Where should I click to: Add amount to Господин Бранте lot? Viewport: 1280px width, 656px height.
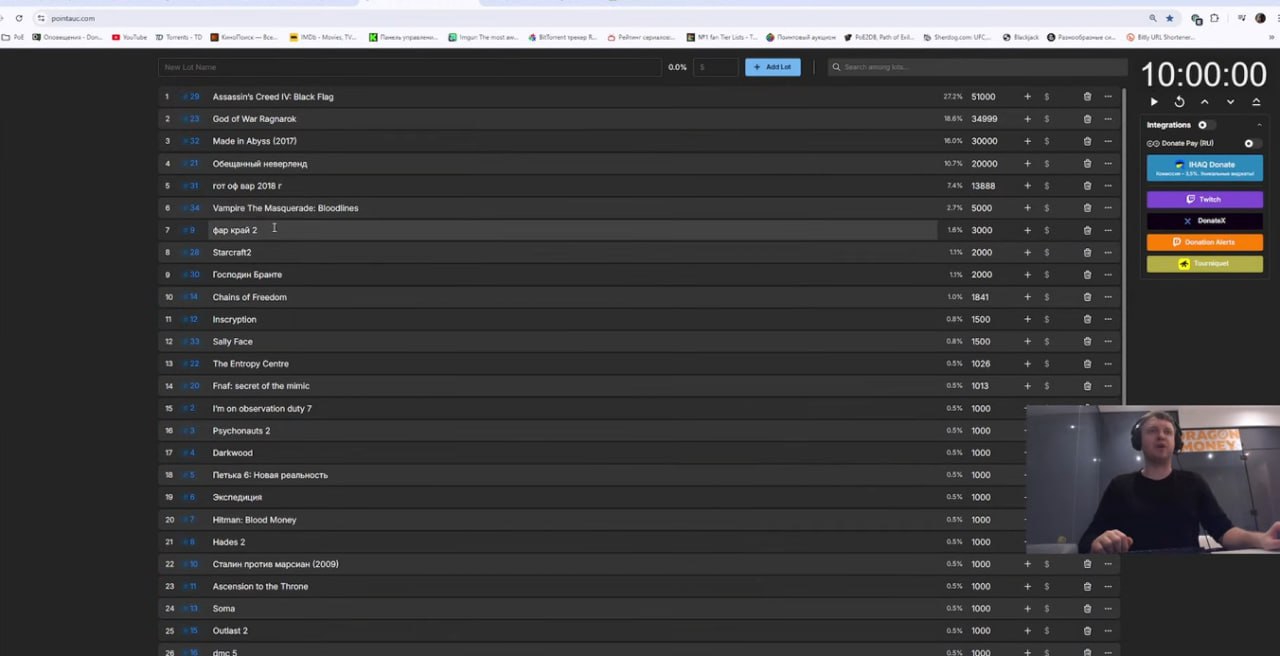coord(1027,274)
